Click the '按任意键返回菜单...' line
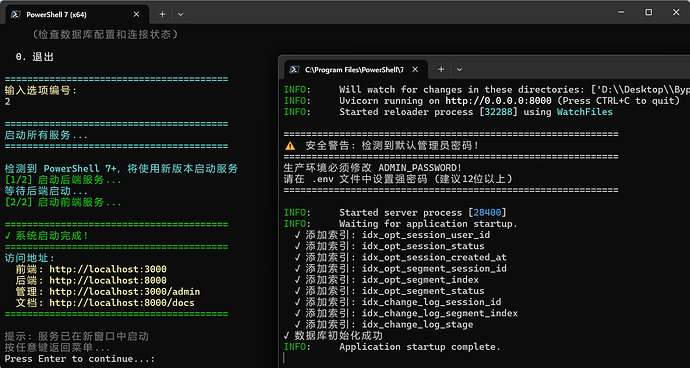 (x=57, y=348)
